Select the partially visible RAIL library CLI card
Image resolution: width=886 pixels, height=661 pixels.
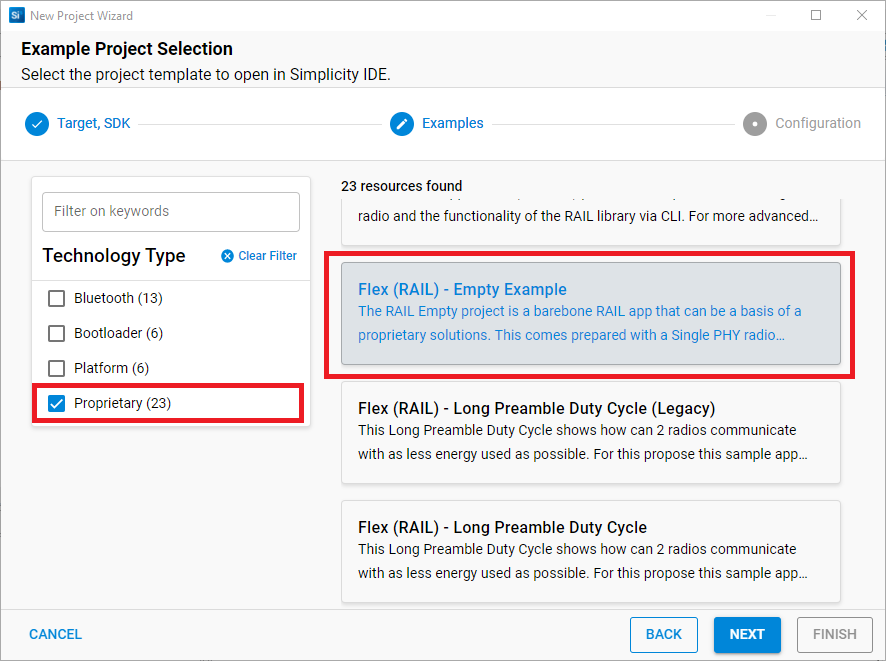[590, 221]
